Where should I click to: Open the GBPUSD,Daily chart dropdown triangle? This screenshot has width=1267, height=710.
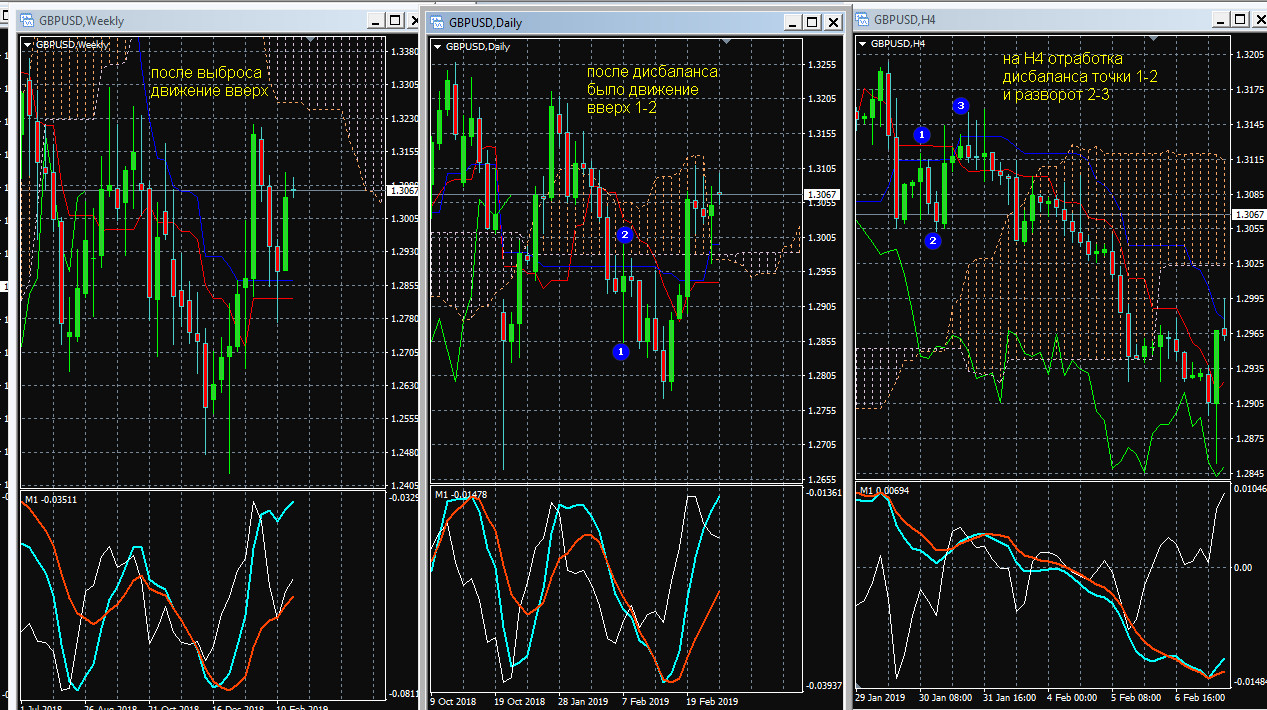coord(438,46)
